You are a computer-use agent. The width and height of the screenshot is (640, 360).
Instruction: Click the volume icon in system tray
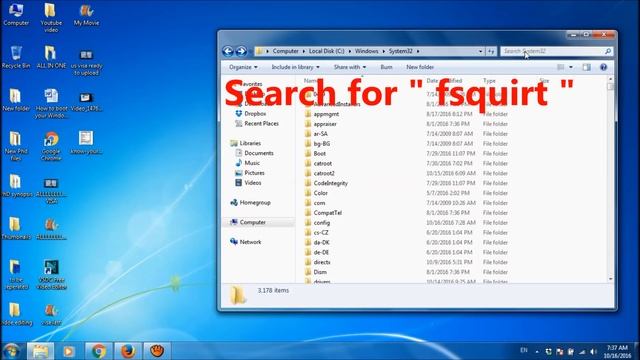pos(593,351)
